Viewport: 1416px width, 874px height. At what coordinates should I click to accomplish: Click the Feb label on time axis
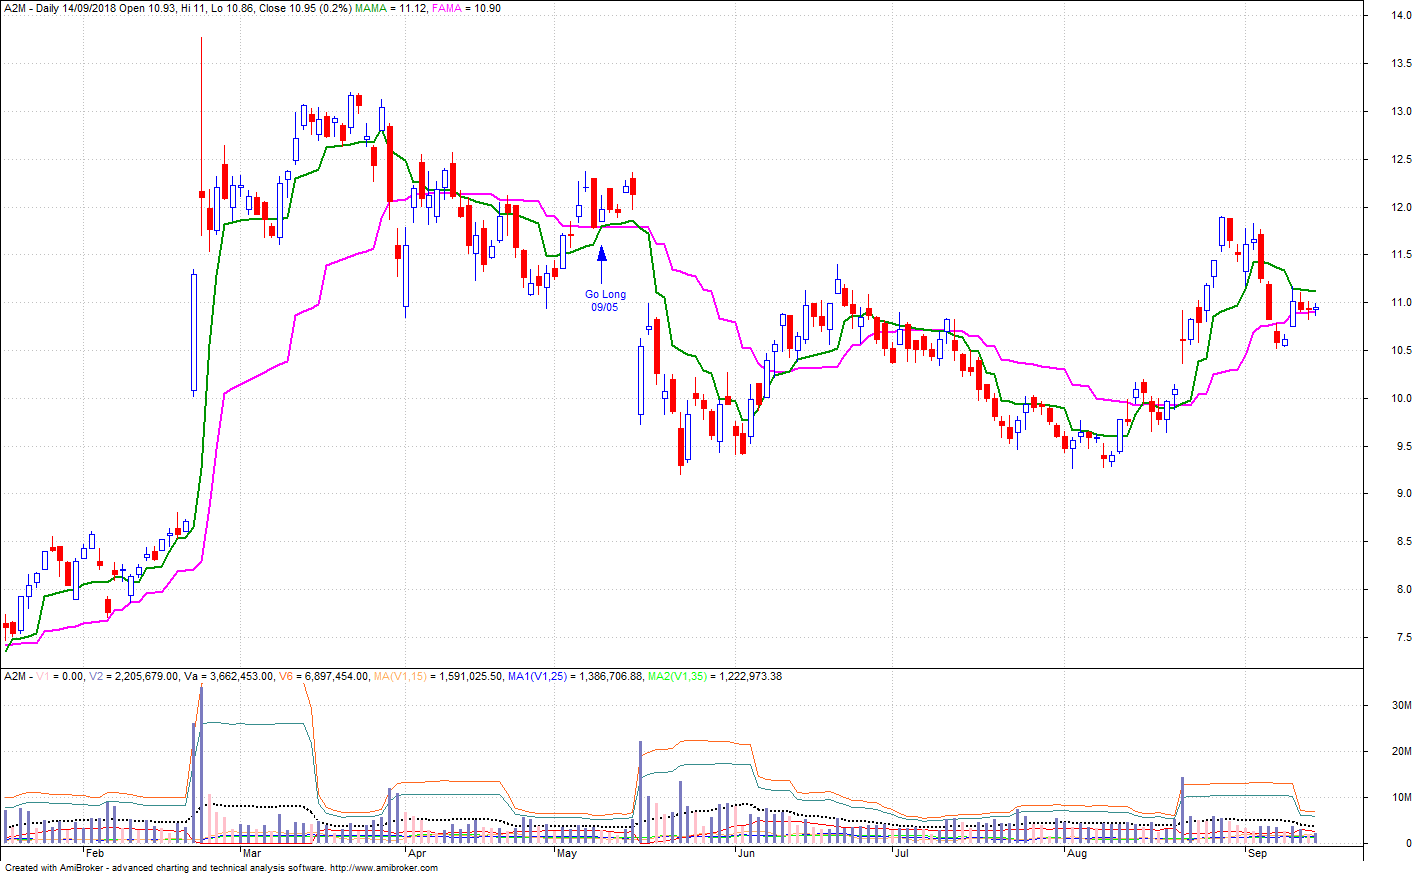click(x=95, y=854)
